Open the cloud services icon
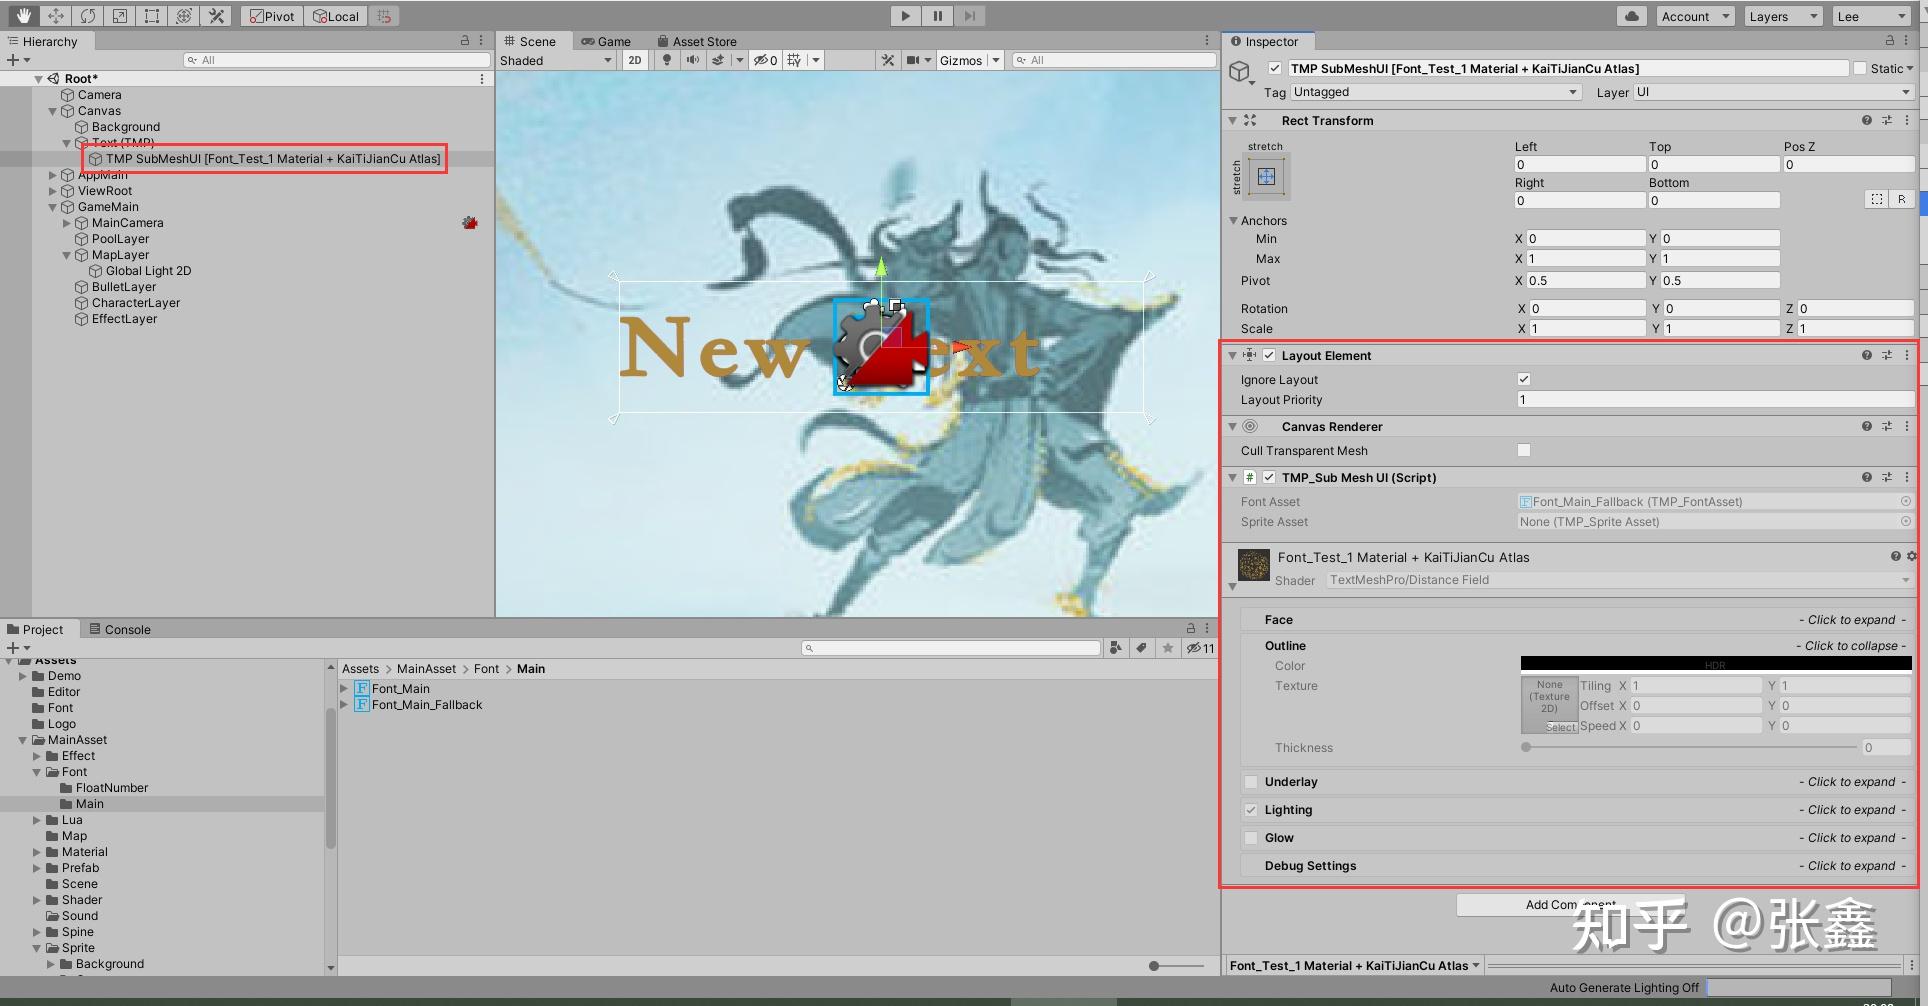The image size is (1928, 1006). [x=1632, y=16]
